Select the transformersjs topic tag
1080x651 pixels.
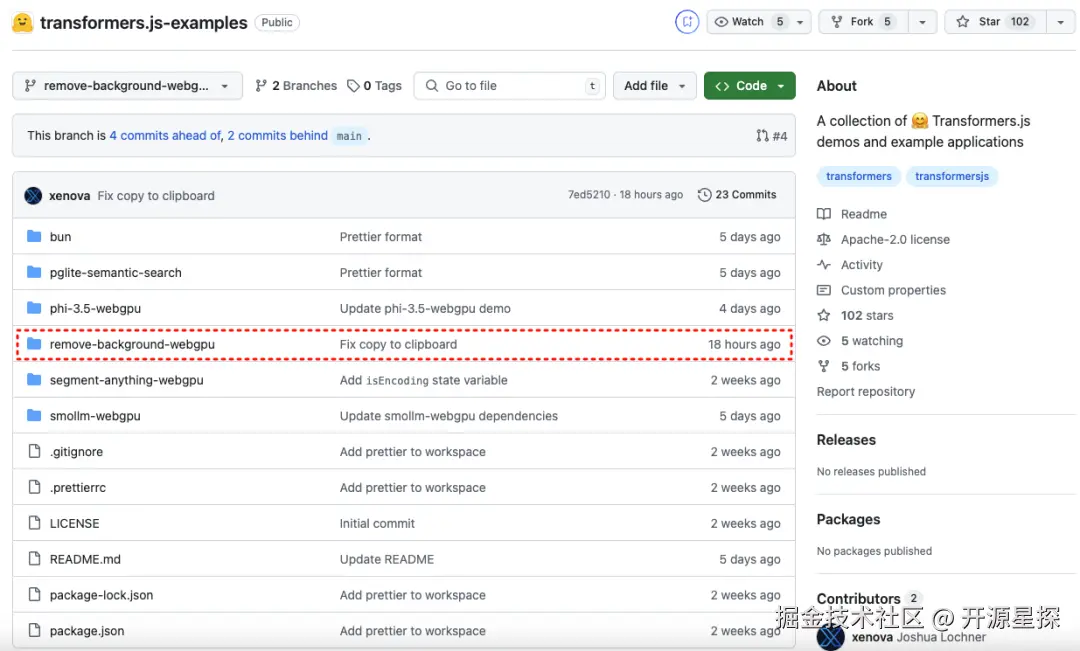951,176
